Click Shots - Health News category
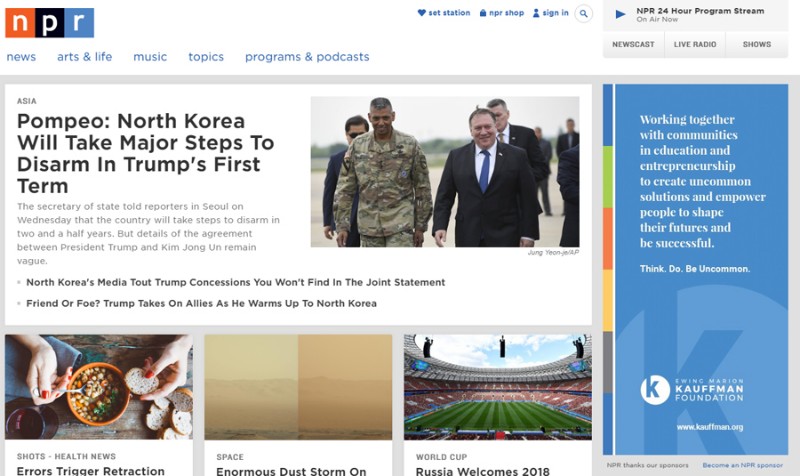Viewport: 800px width, 476px height. (x=66, y=456)
